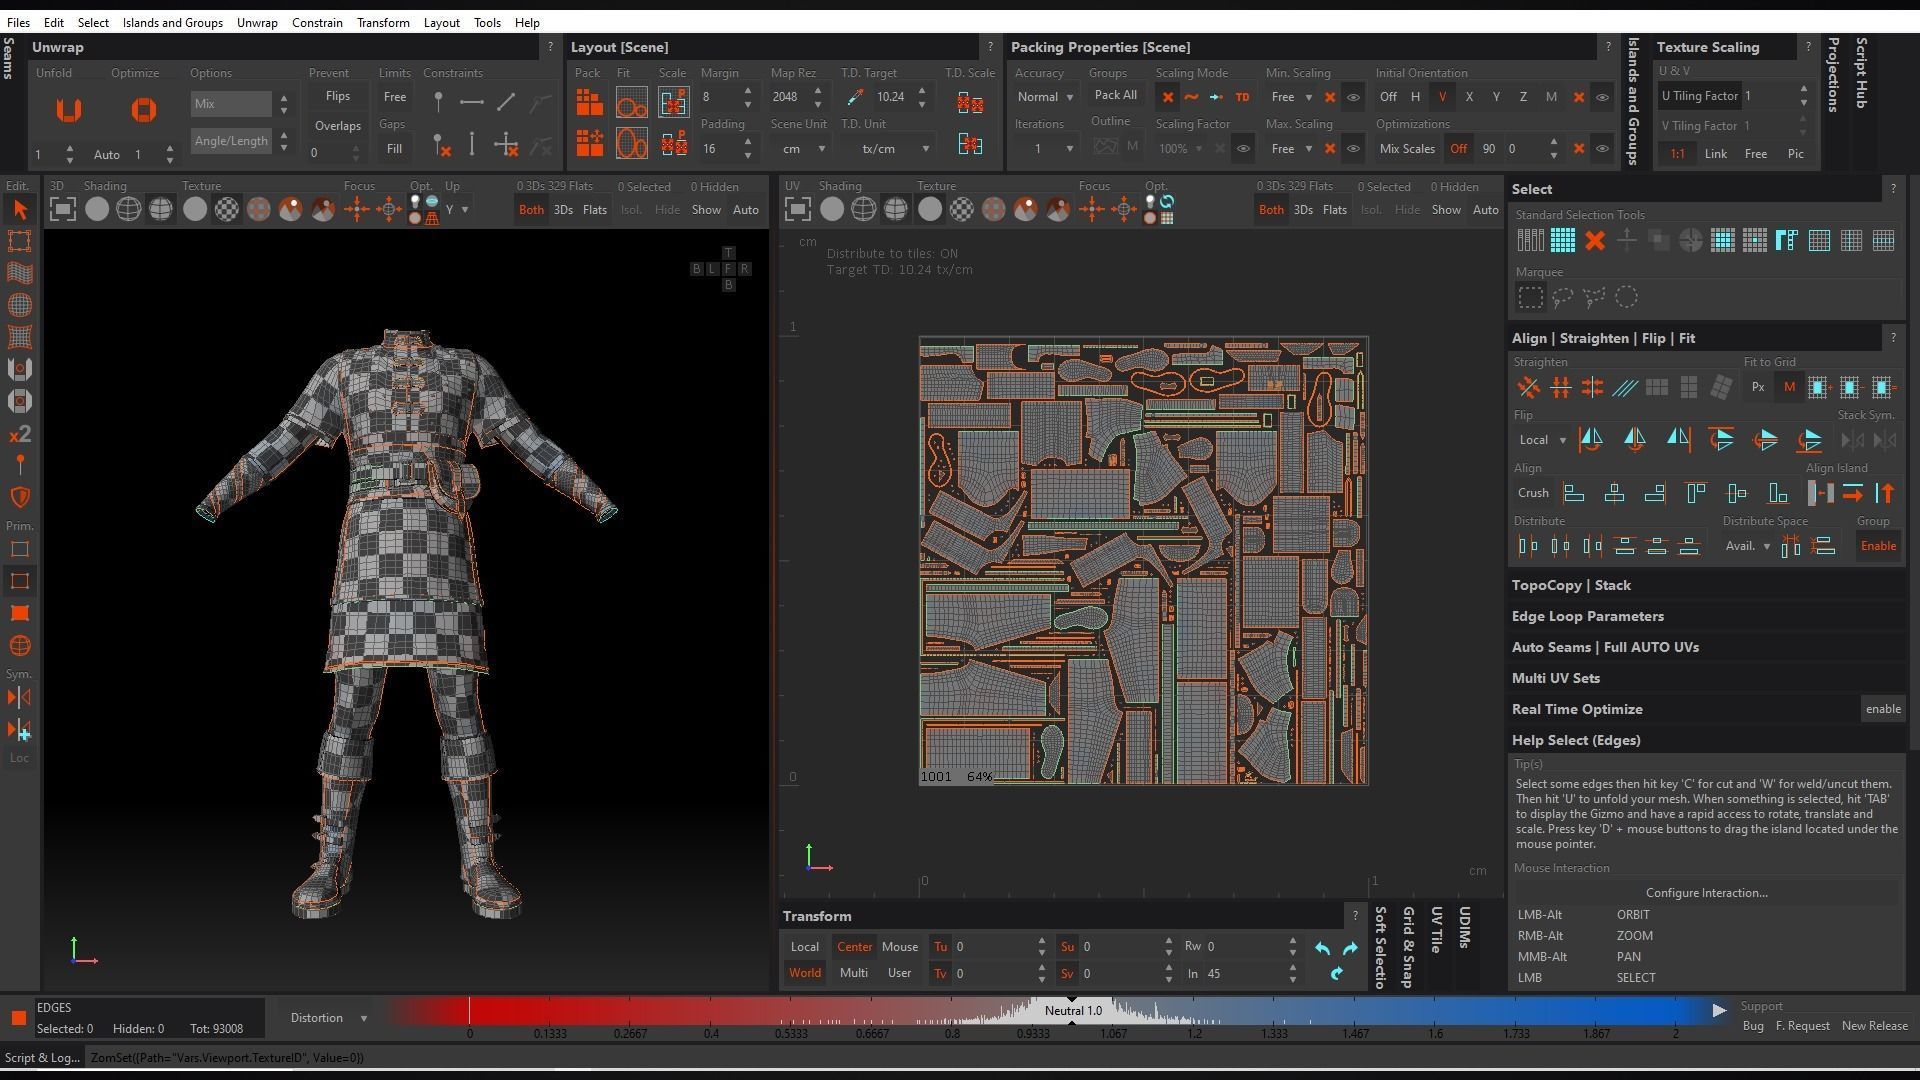Open the Islands and Groups menu
The height and width of the screenshot is (1080, 1920).
172,22
